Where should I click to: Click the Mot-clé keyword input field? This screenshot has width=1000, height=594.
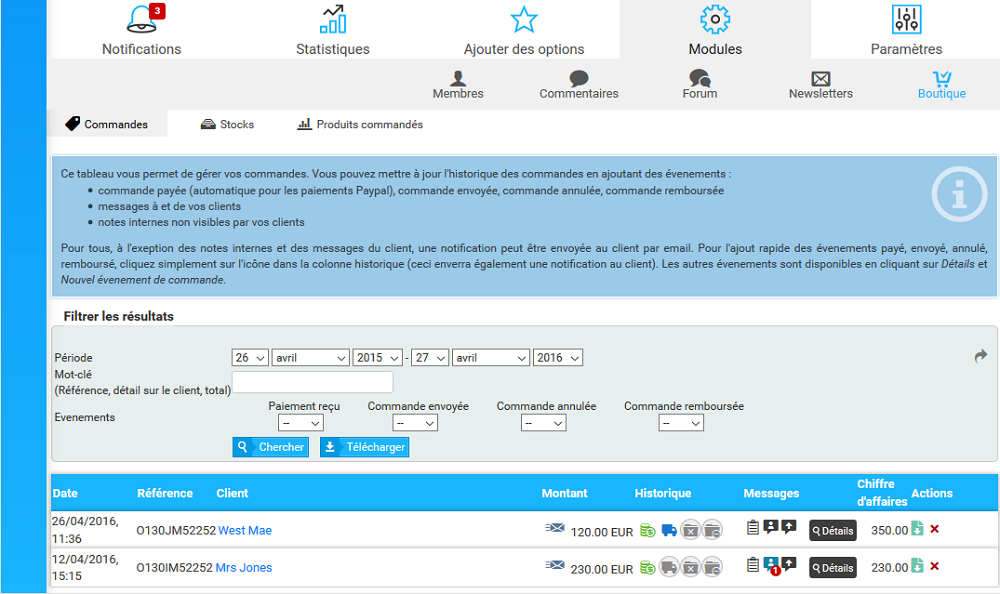click(312, 382)
